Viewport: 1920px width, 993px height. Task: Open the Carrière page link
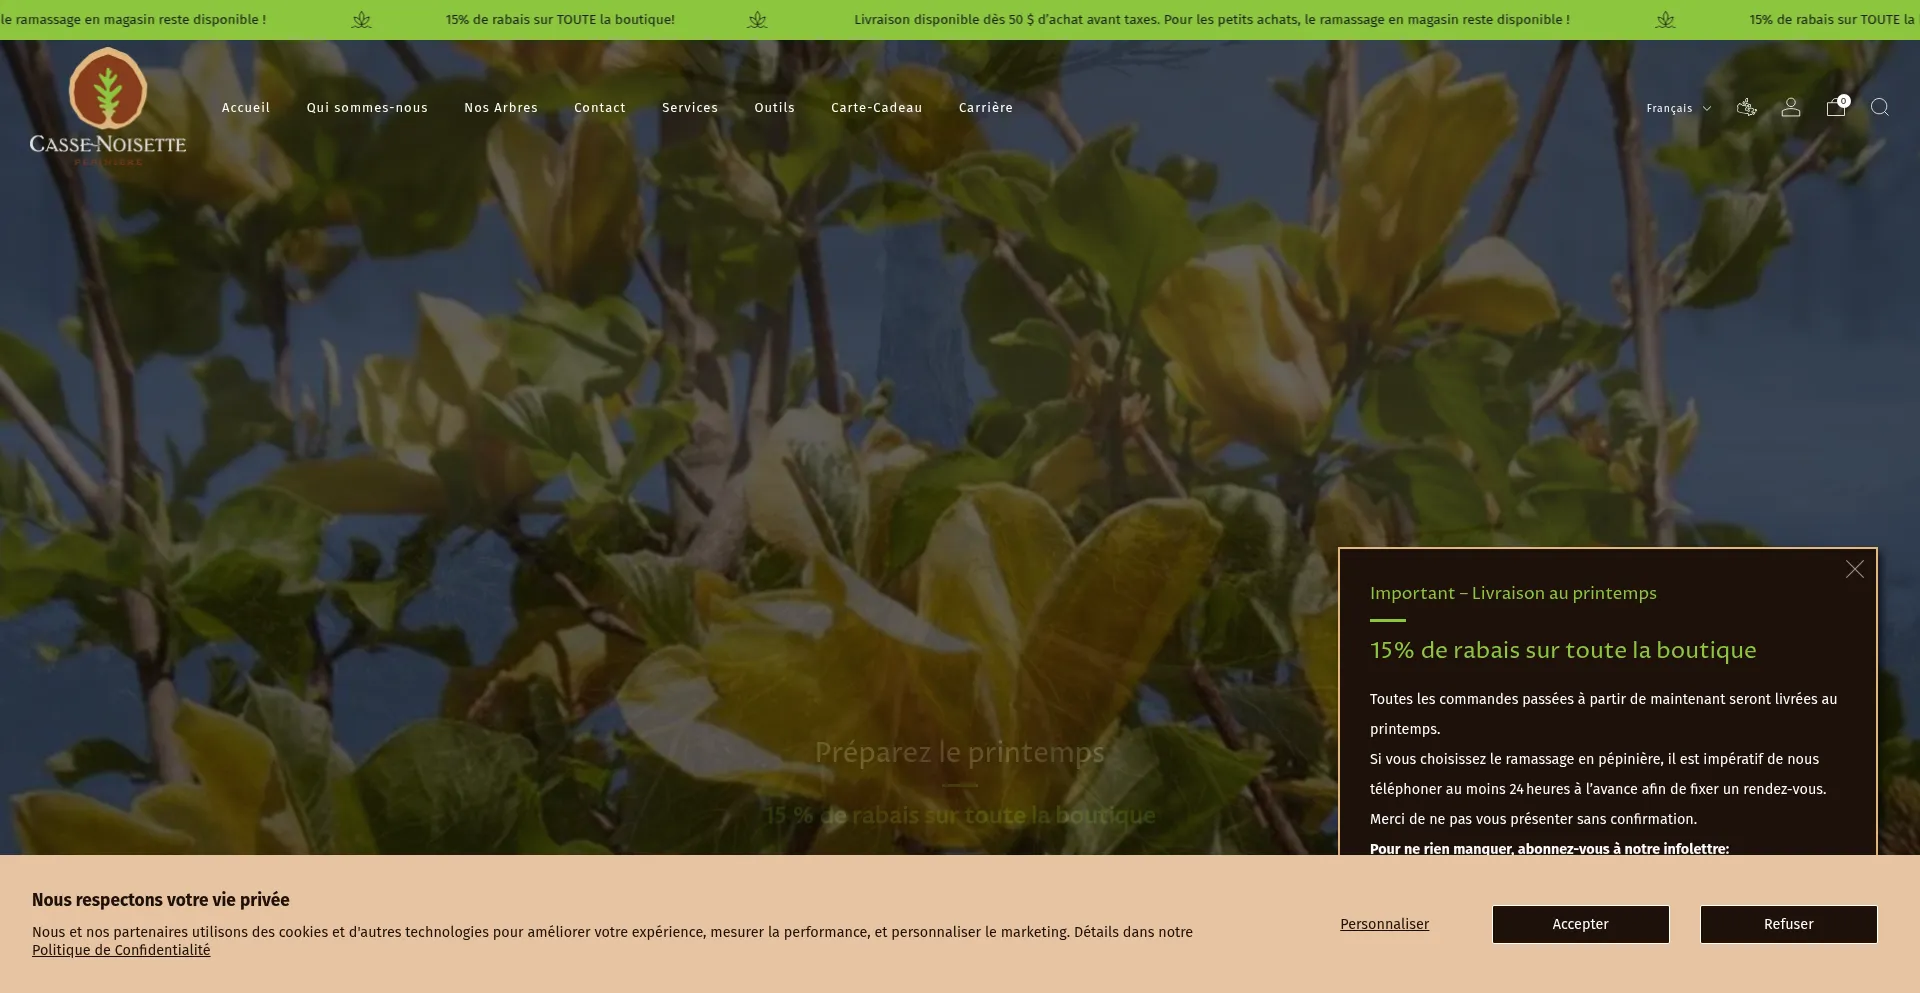tap(986, 107)
